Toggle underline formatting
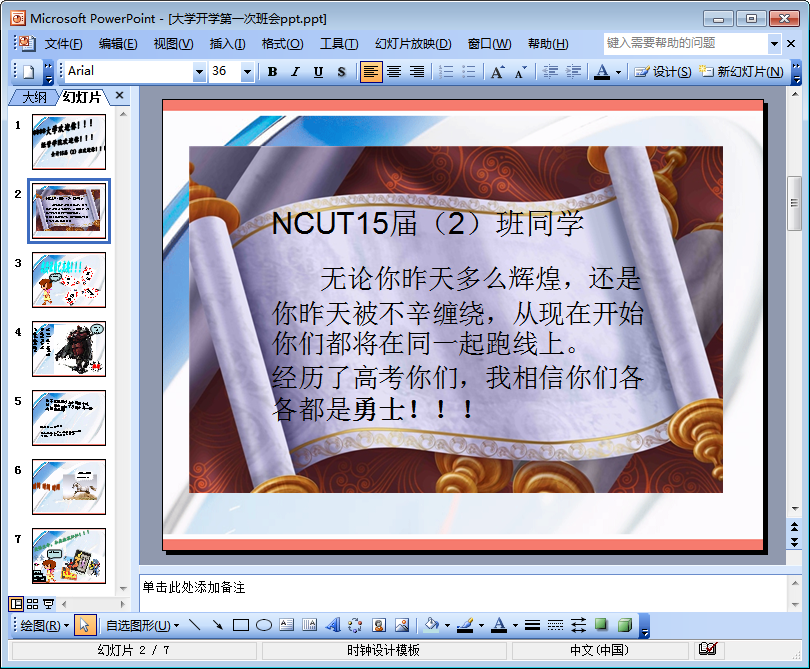The image size is (810, 669). pos(318,72)
